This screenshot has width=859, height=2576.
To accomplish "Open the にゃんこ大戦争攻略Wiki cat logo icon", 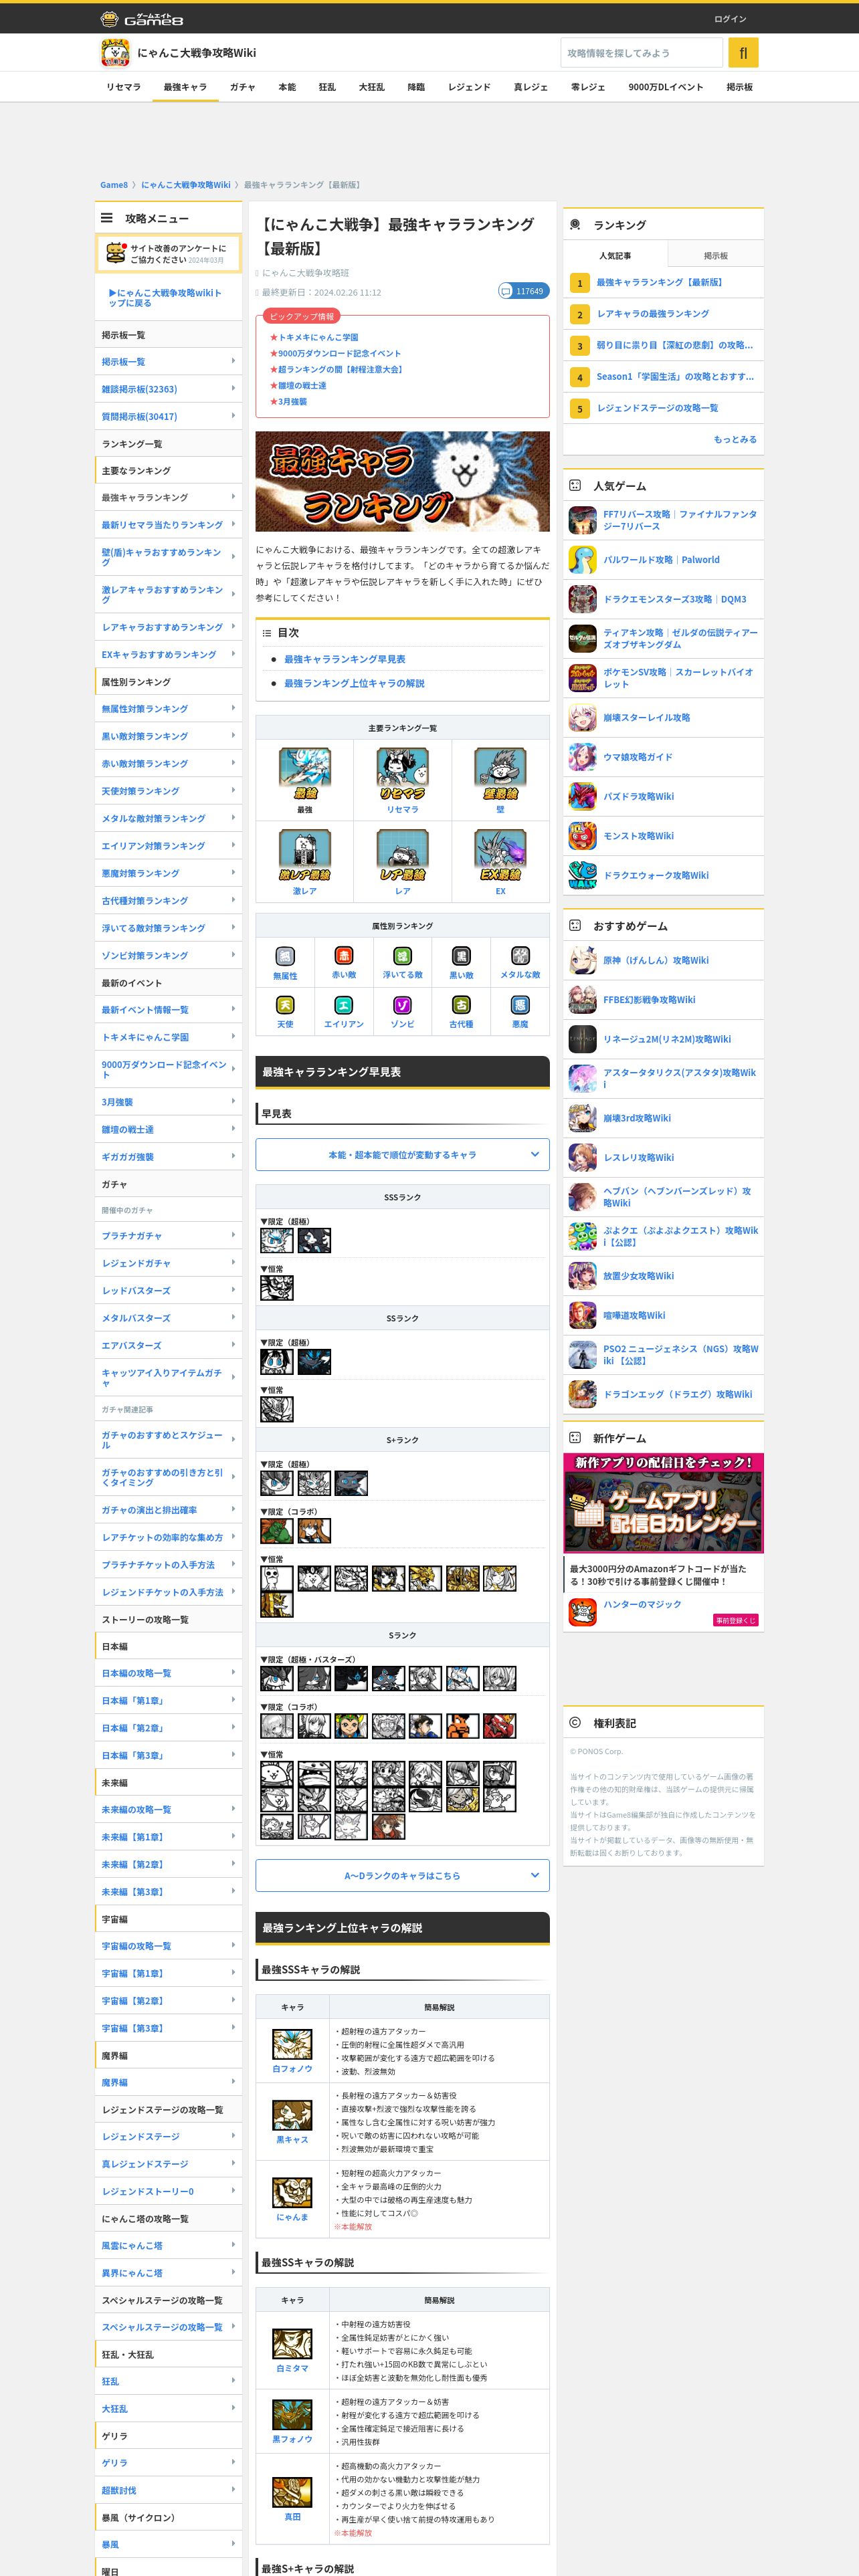I will pos(115,53).
